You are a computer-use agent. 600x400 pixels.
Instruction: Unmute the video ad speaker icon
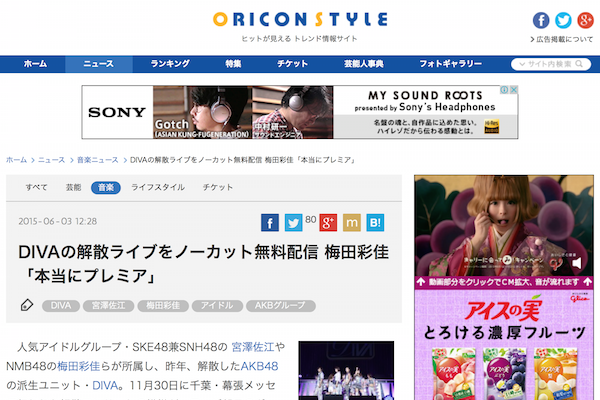tap(577, 263)
